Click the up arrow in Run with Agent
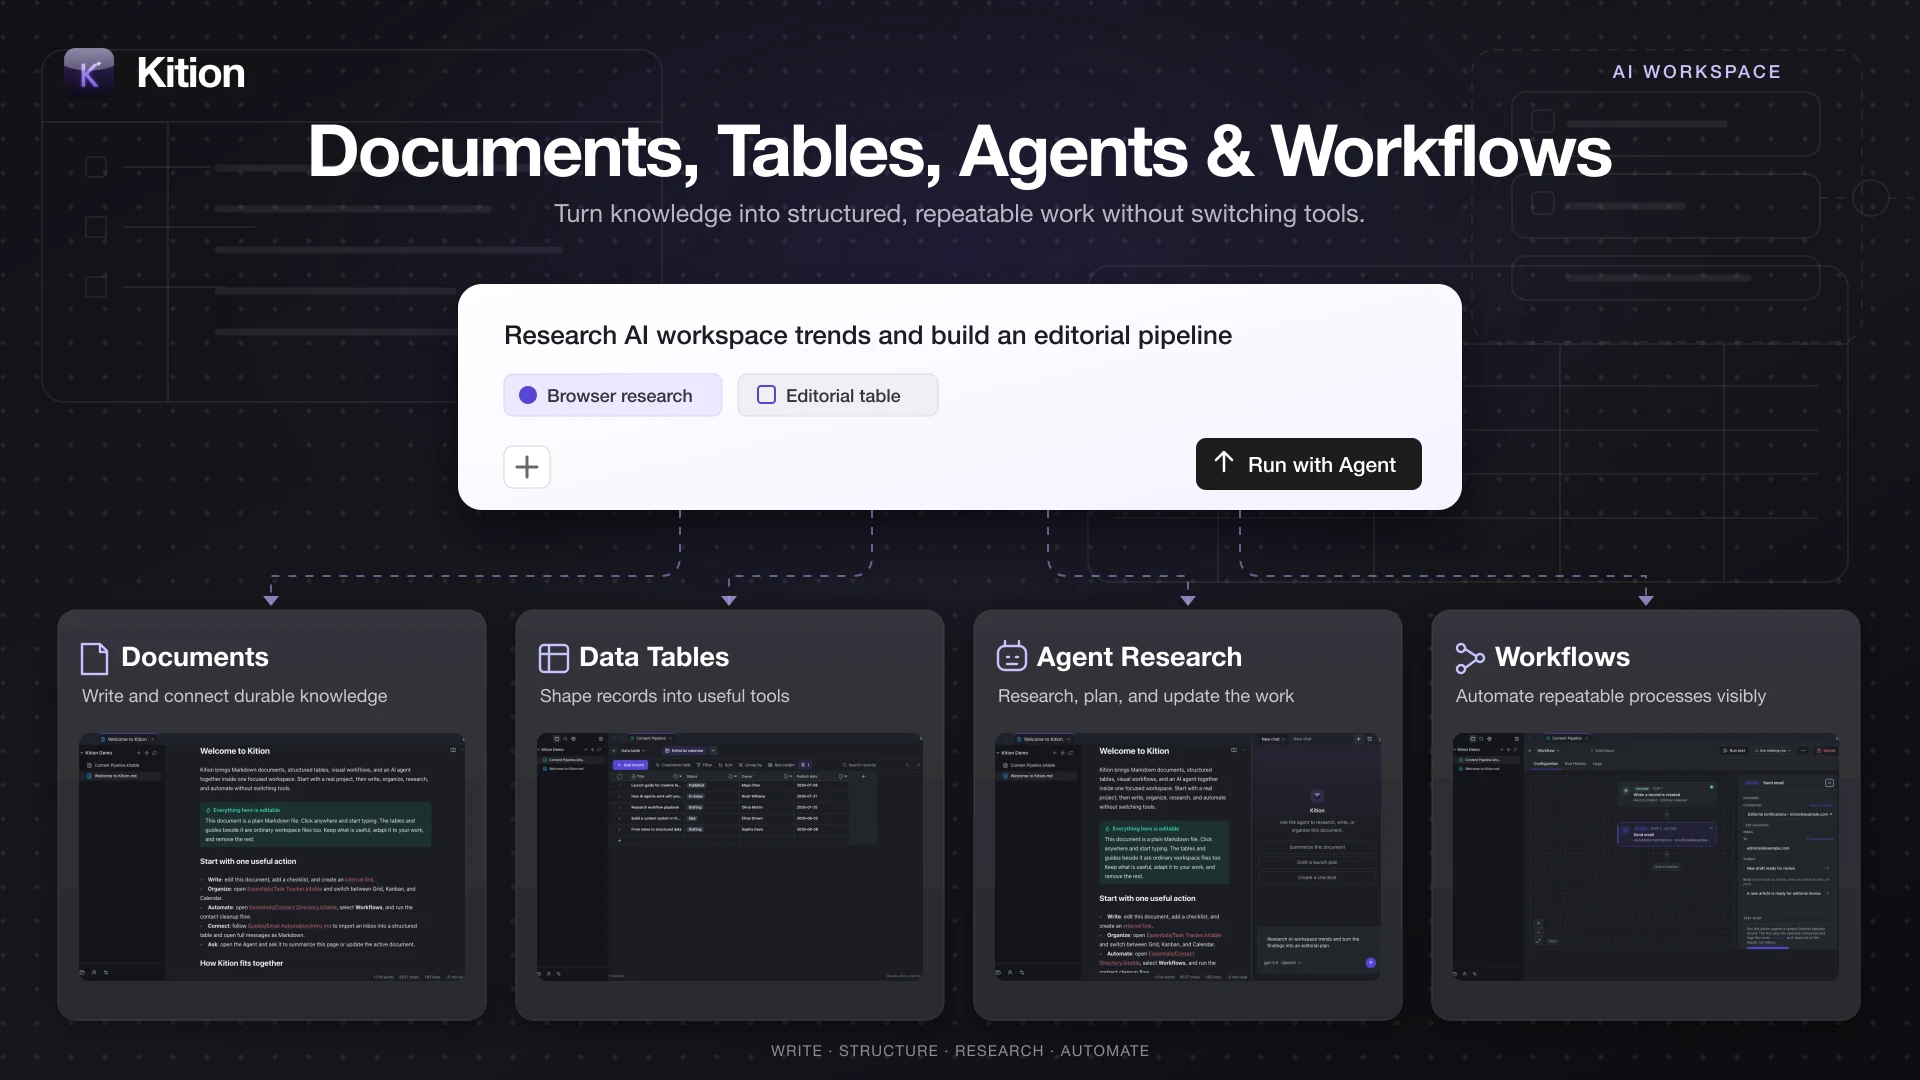 click(x=1224, y=462)
